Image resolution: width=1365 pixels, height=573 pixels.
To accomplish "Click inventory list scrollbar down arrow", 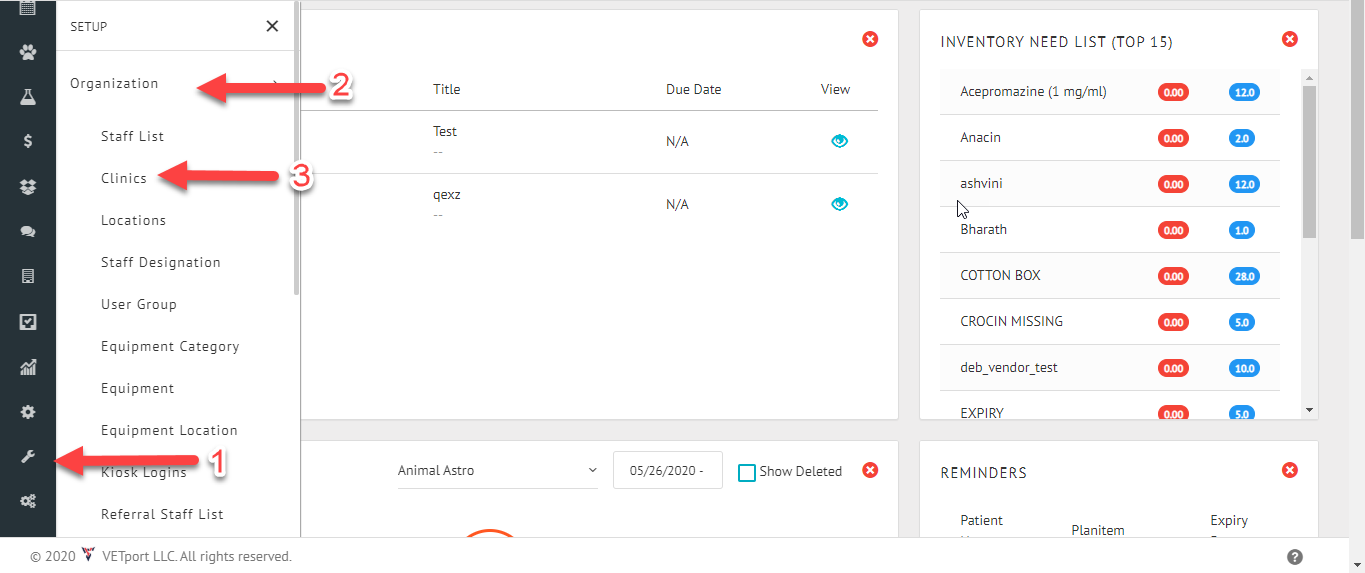I will [1309, 410].
